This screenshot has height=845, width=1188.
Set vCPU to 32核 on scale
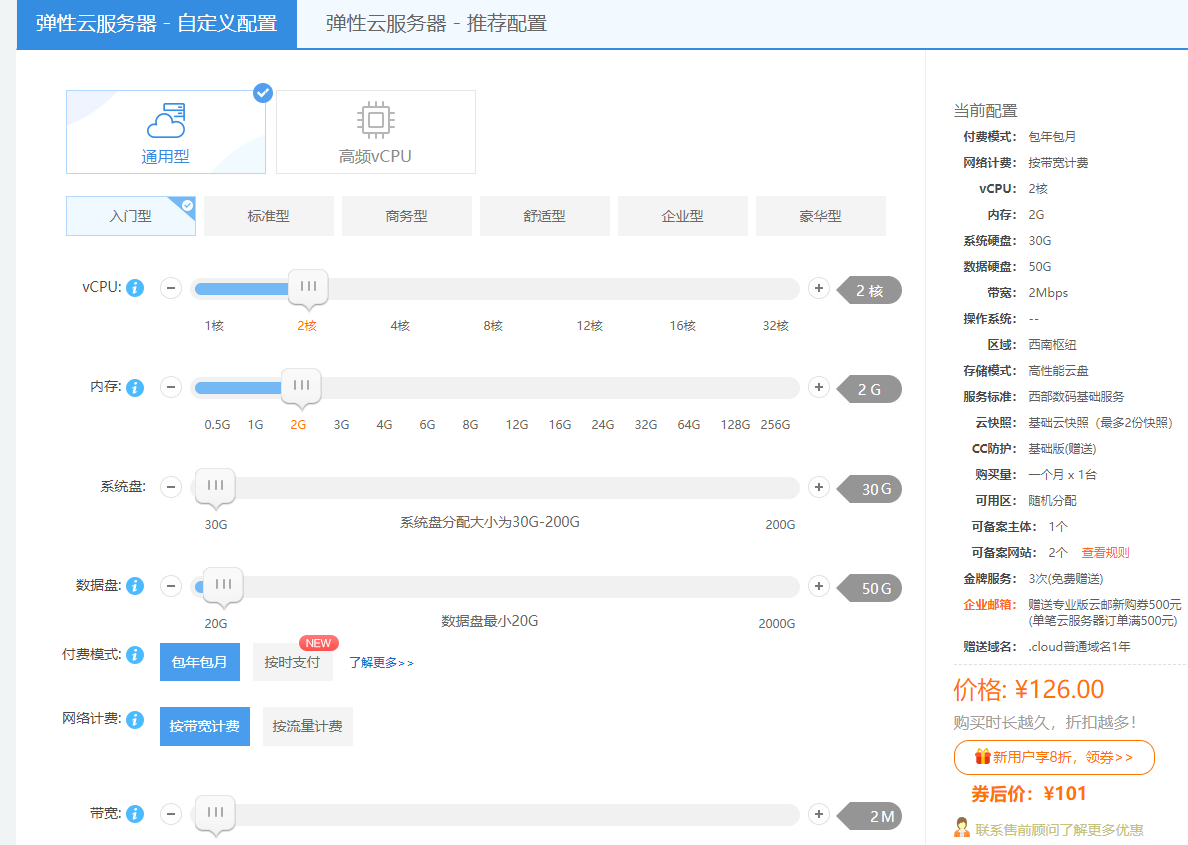click(776, 326)
